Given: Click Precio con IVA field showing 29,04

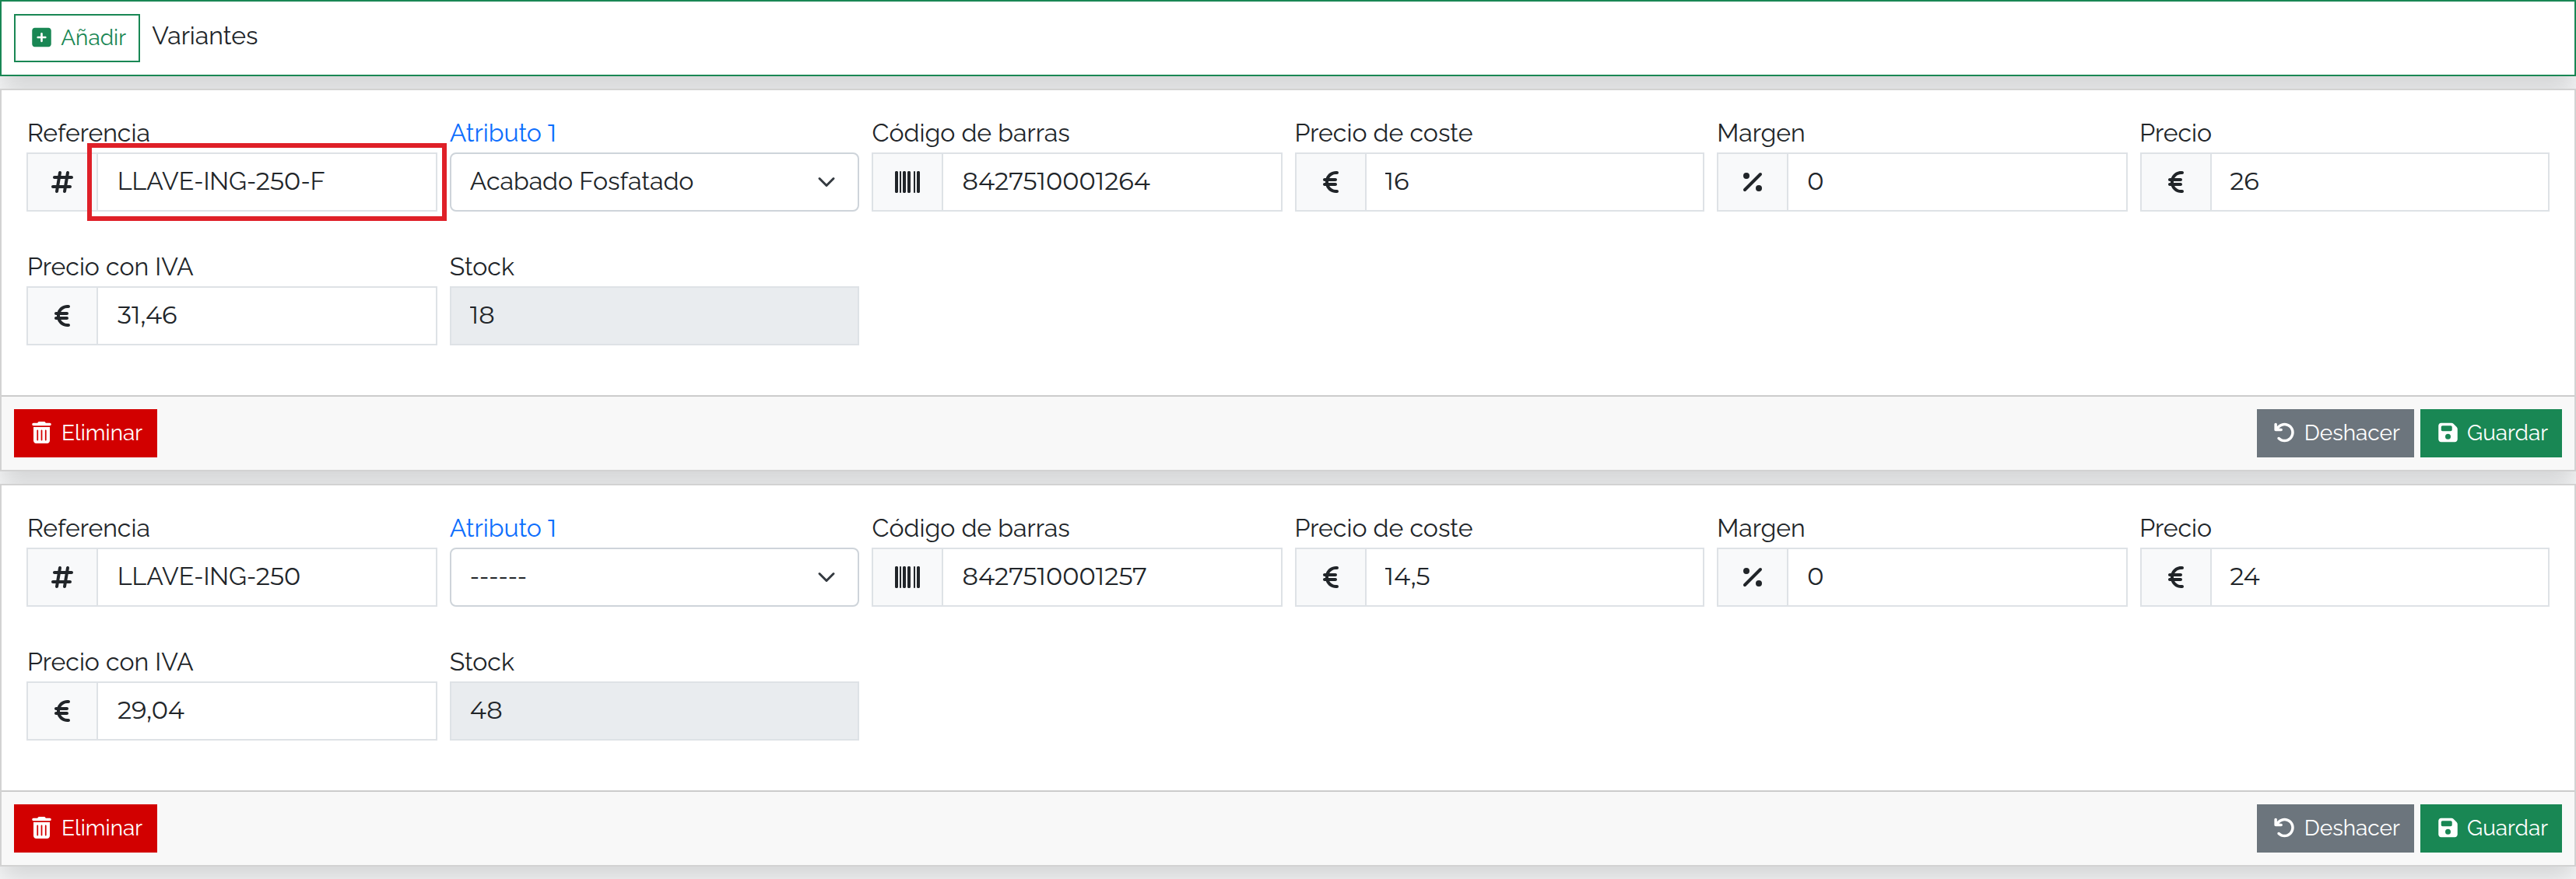Looking at the screenshot, I should click(x=267, y=711).
